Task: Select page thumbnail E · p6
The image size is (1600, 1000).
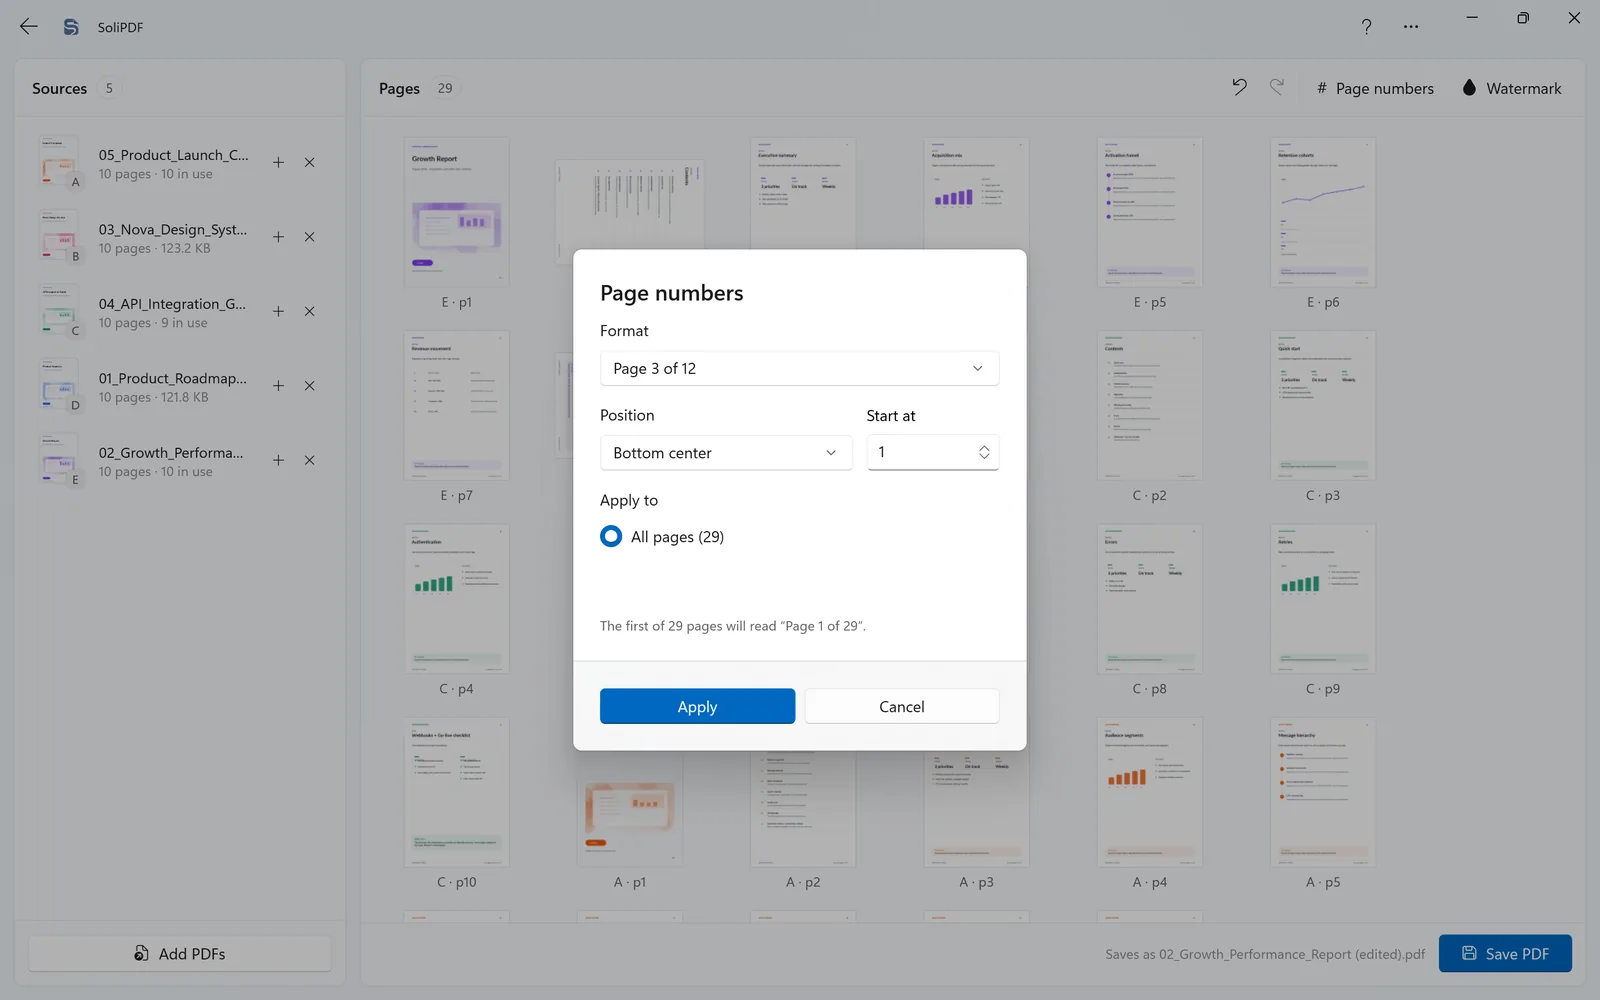Action: click(x=1323, y=212)
